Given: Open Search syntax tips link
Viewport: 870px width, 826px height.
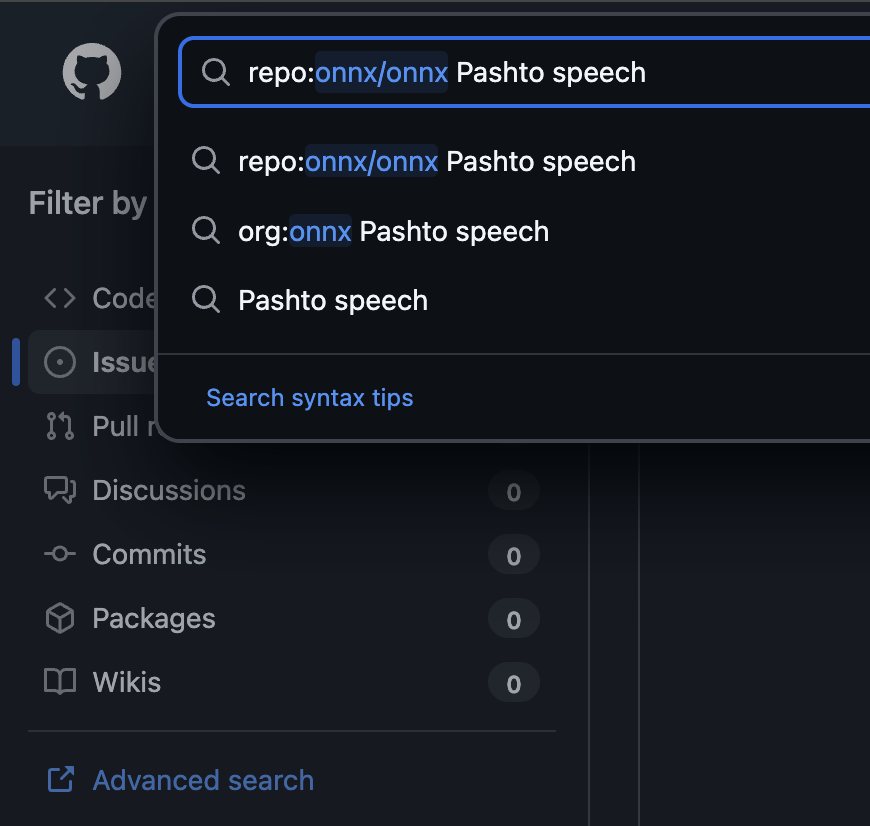Looking at the screenshot, I should pyautogui.click(x=309, y=398).
